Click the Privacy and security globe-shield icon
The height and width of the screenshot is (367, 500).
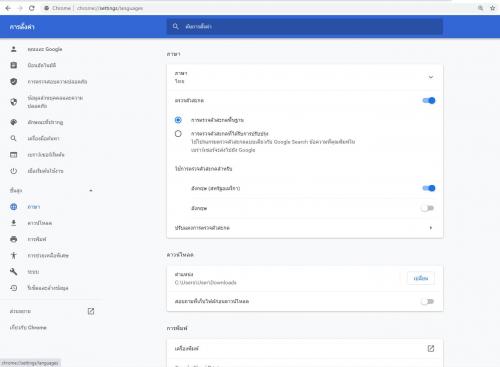[x=14, y=102]
